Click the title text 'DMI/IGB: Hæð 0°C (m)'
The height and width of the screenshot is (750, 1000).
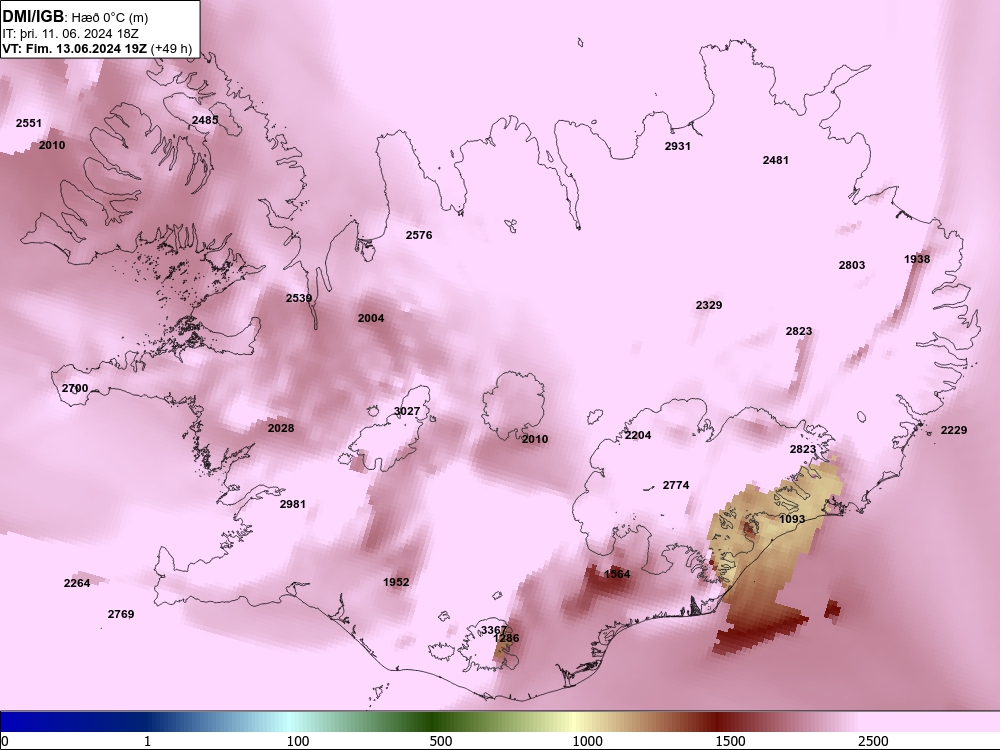[75, 17]
